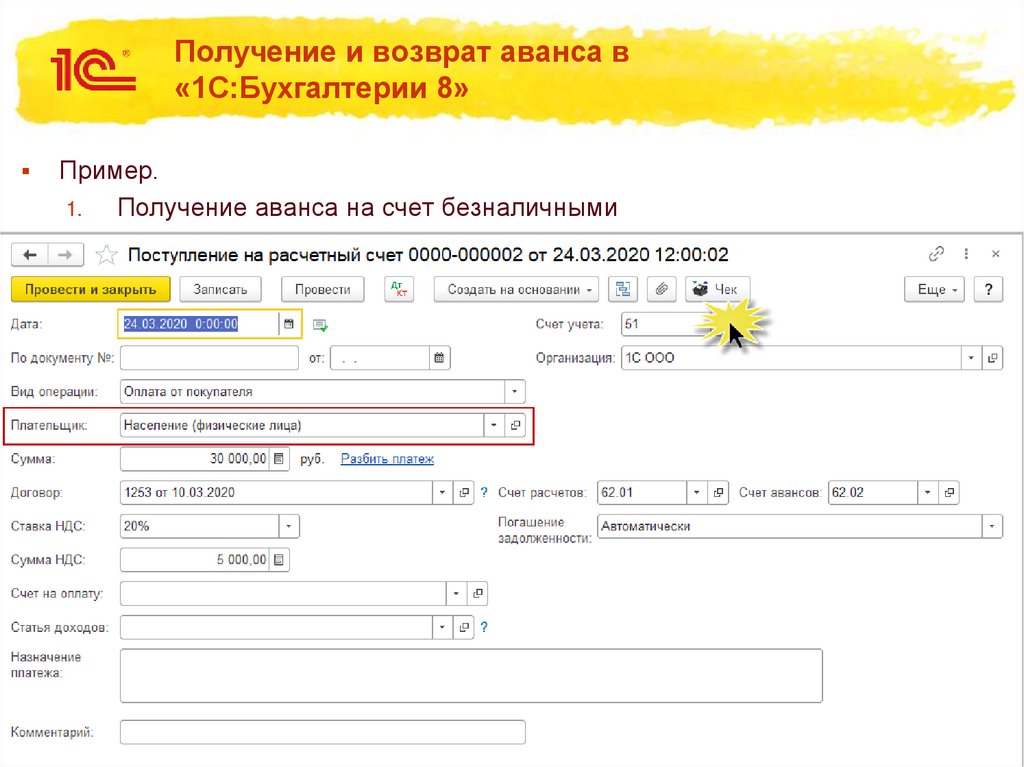Click into the Сумма field showing 30 000,00
The width and height of the screenshot is (1024, 767).
[x=195, y=459]
